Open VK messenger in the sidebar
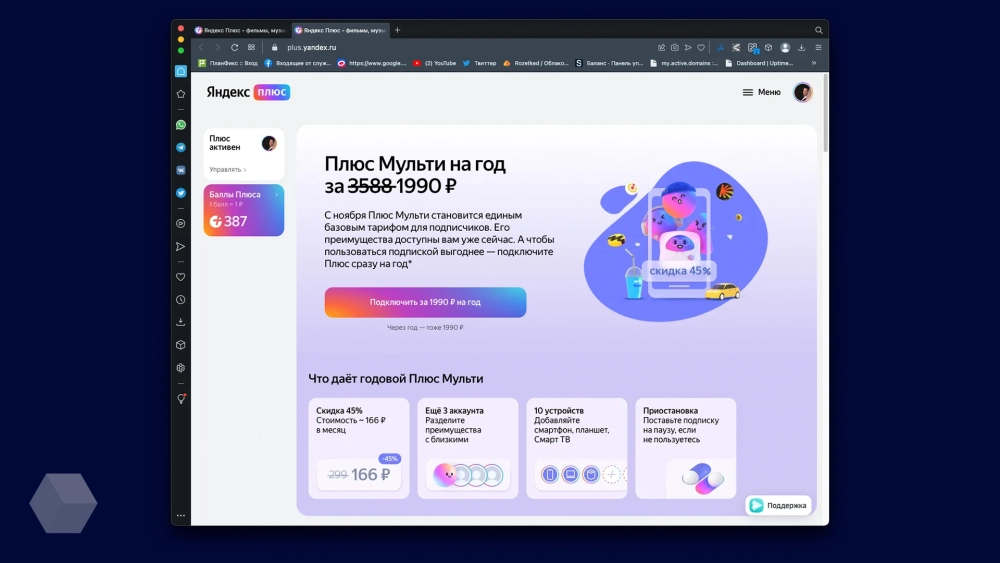This screenshot has width=1000, height=563. pos(181,170)
